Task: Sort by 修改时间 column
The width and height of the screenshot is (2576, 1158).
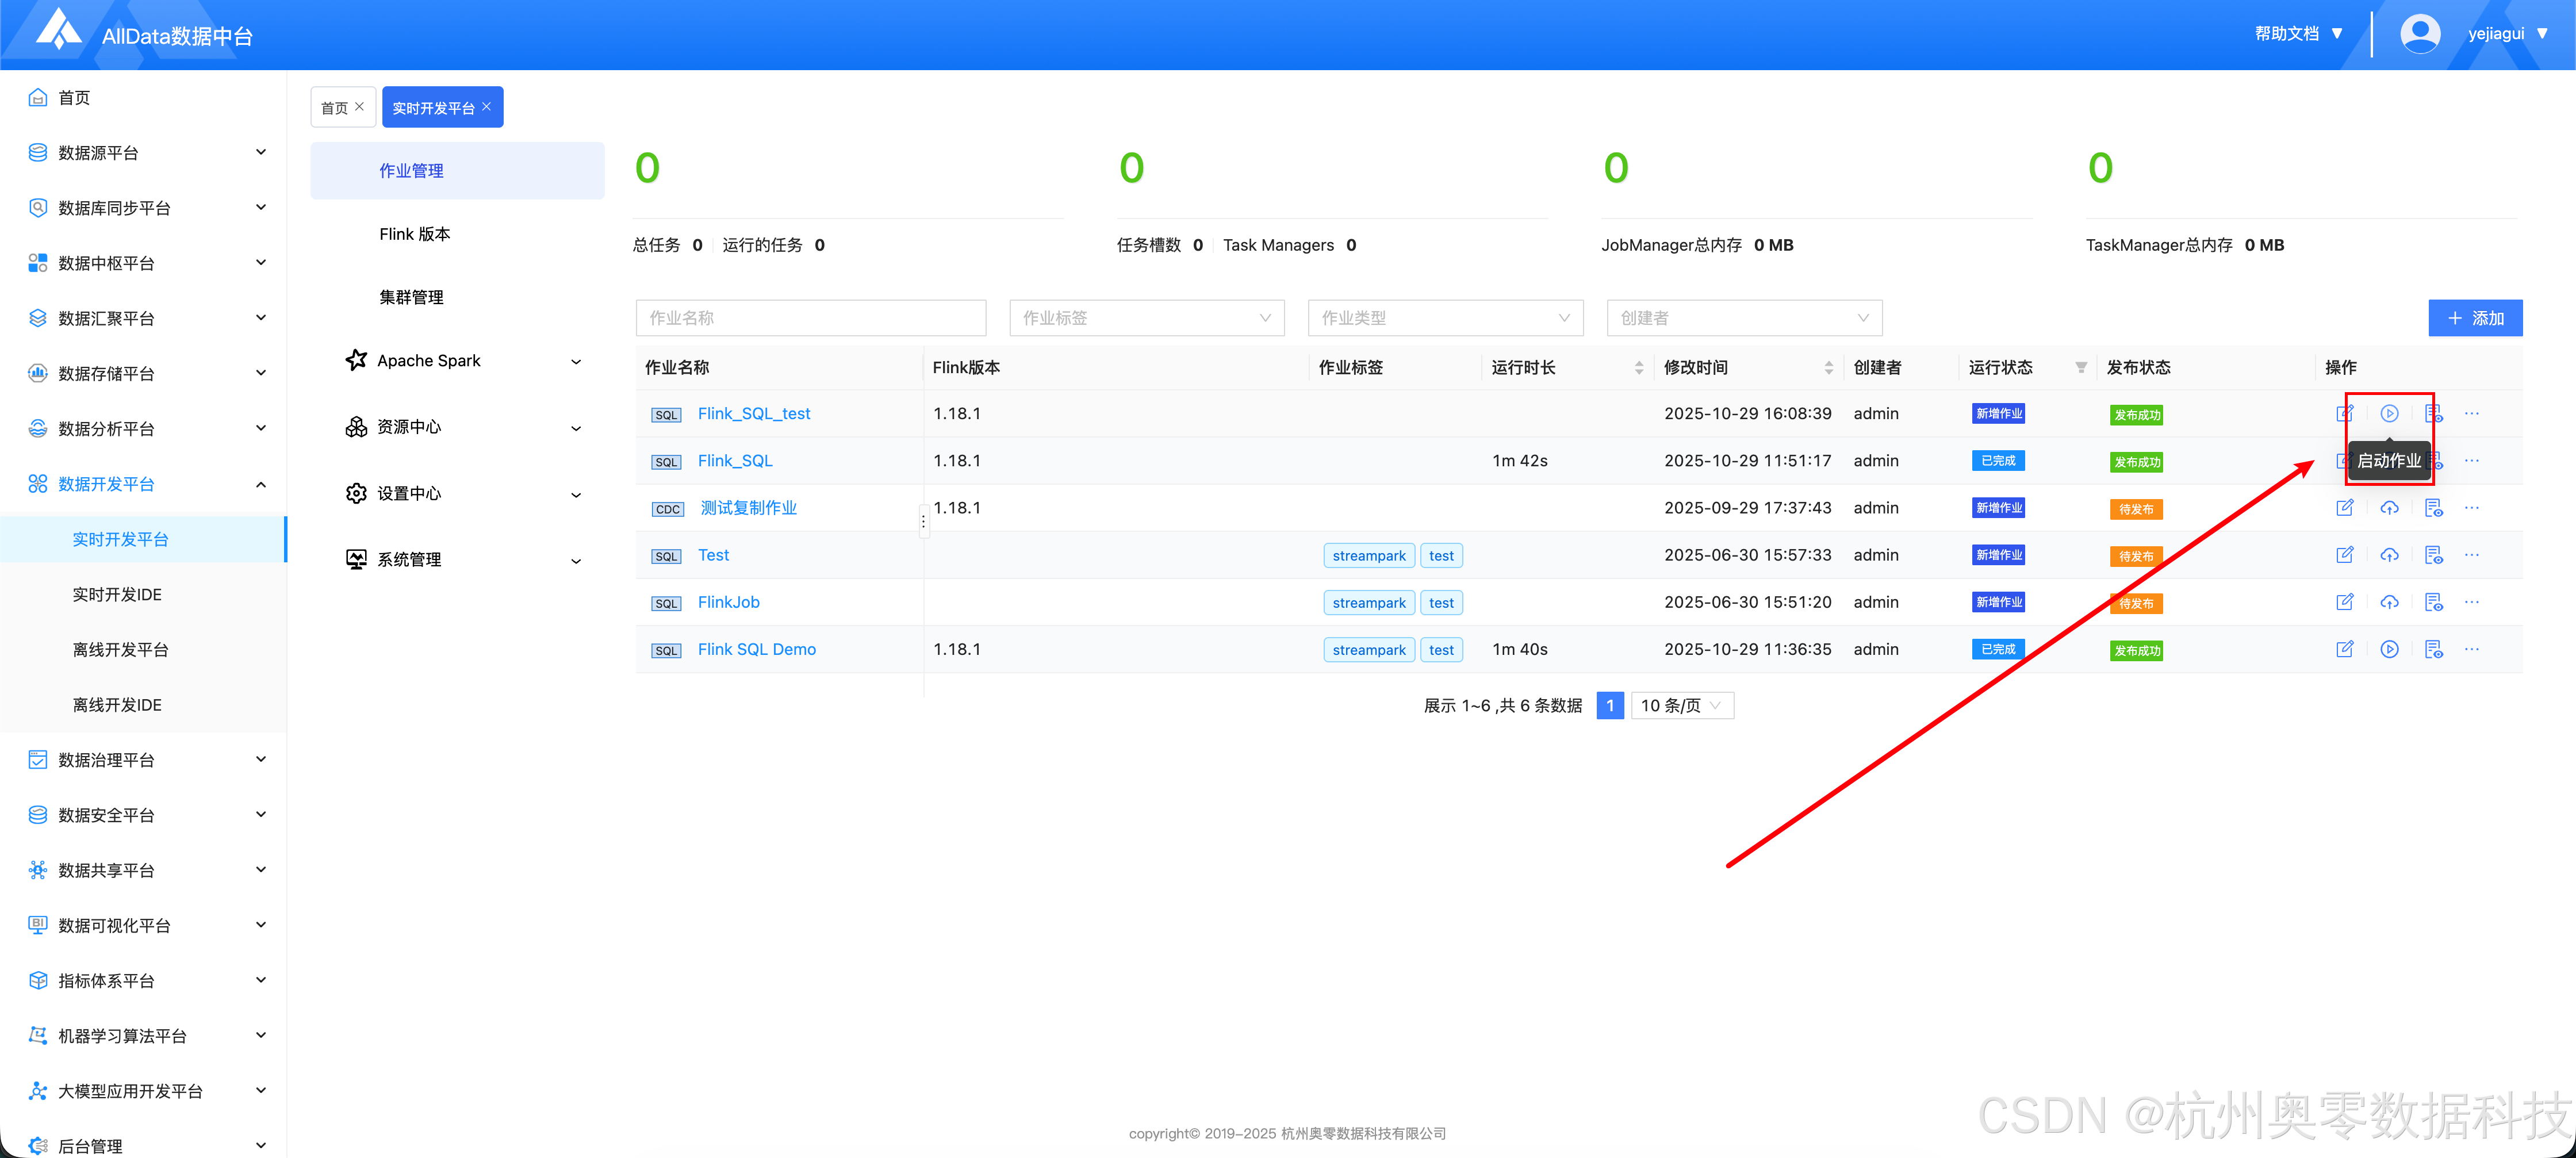Action: 1828,367
